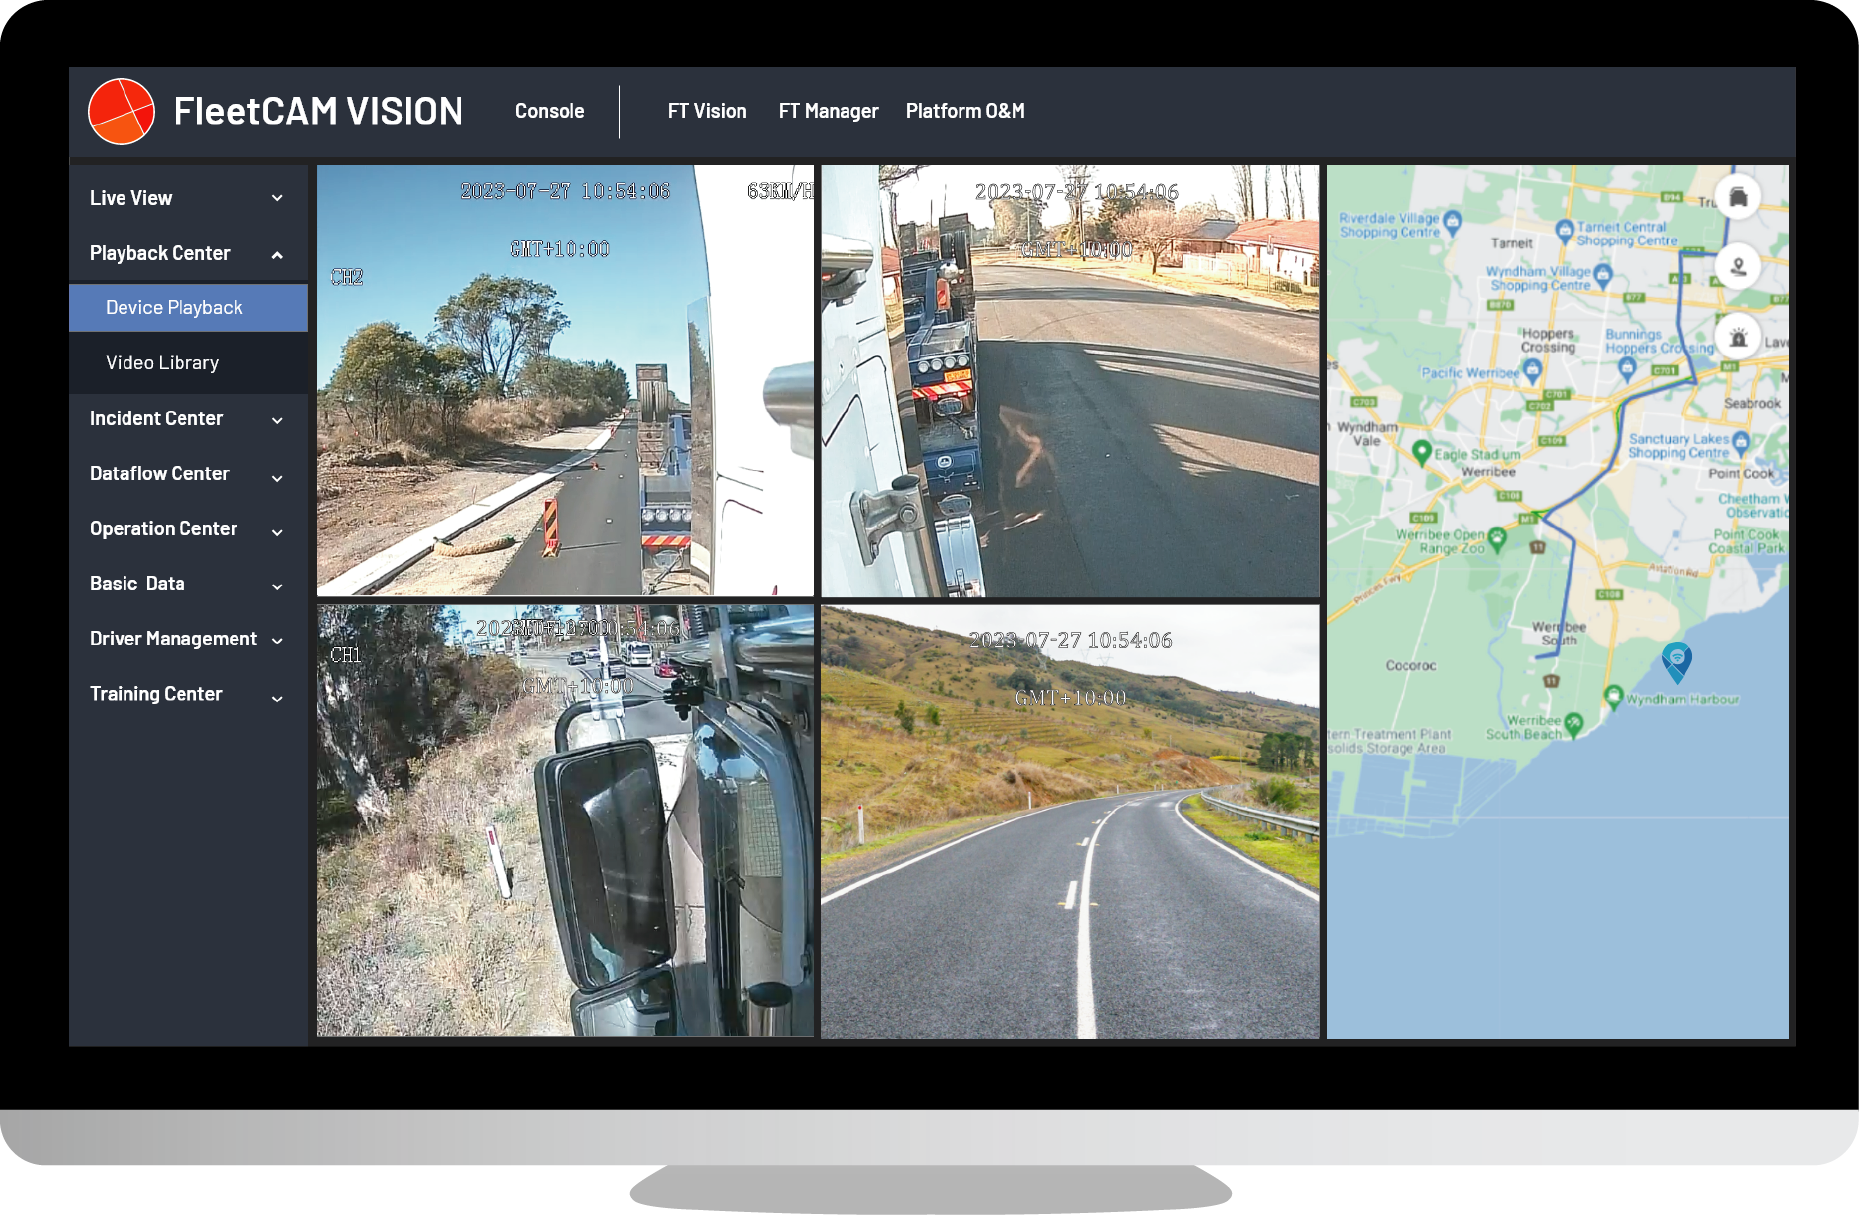The height and width of the screenshot is (1215, 1859).
Task: Click the blue vehicle marker near Wyndham Harbour
Action: 1676,661
